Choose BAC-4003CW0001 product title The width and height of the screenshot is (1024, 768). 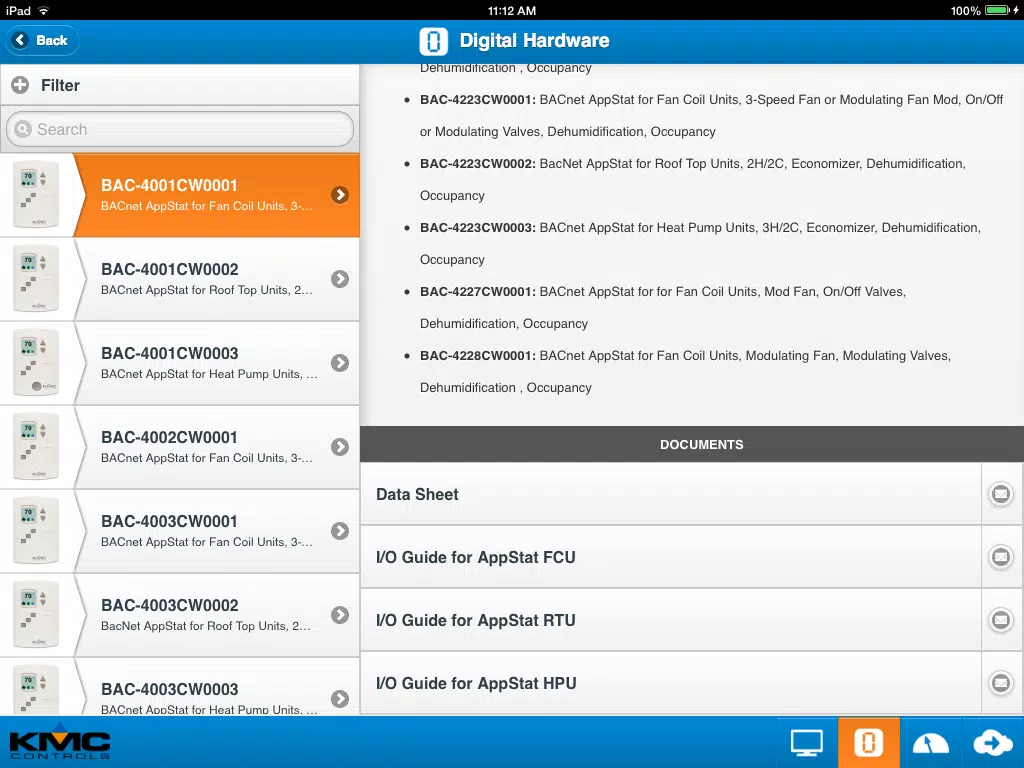[169, 521]
